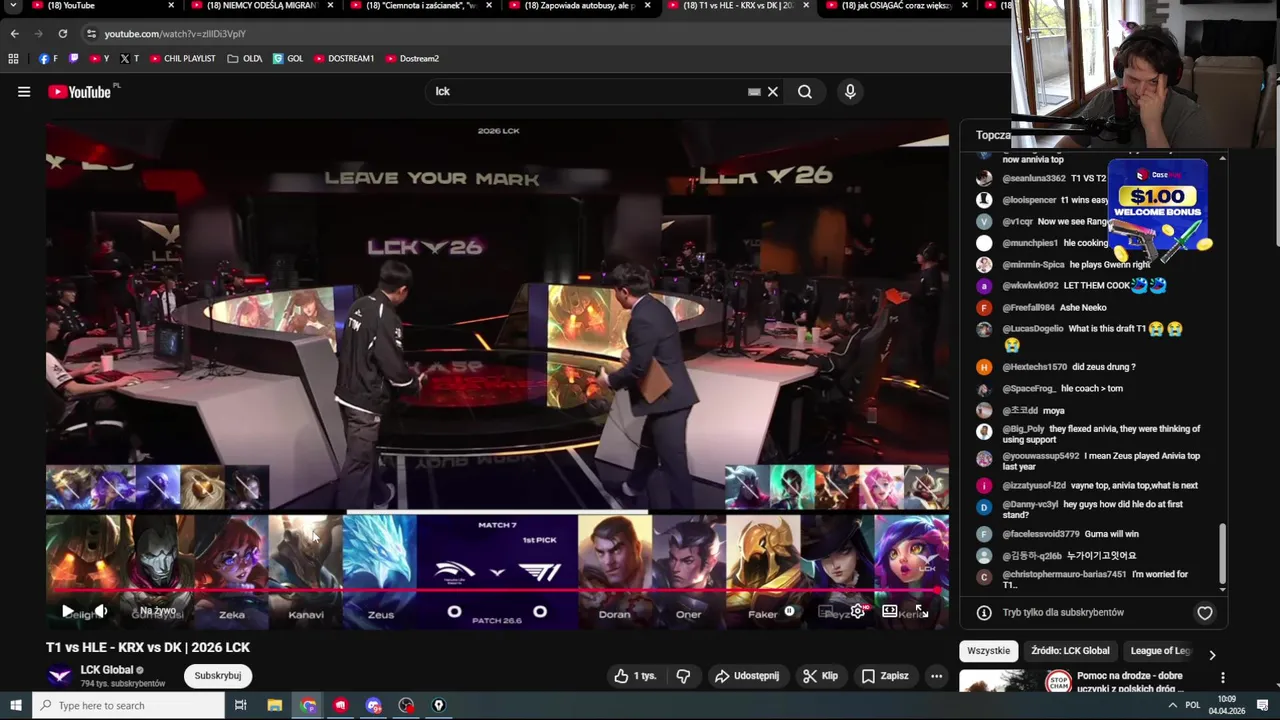Screen dimensions: 1280x720
Task: Dislike the video with thumbs-down
Action: pos(683,676)
